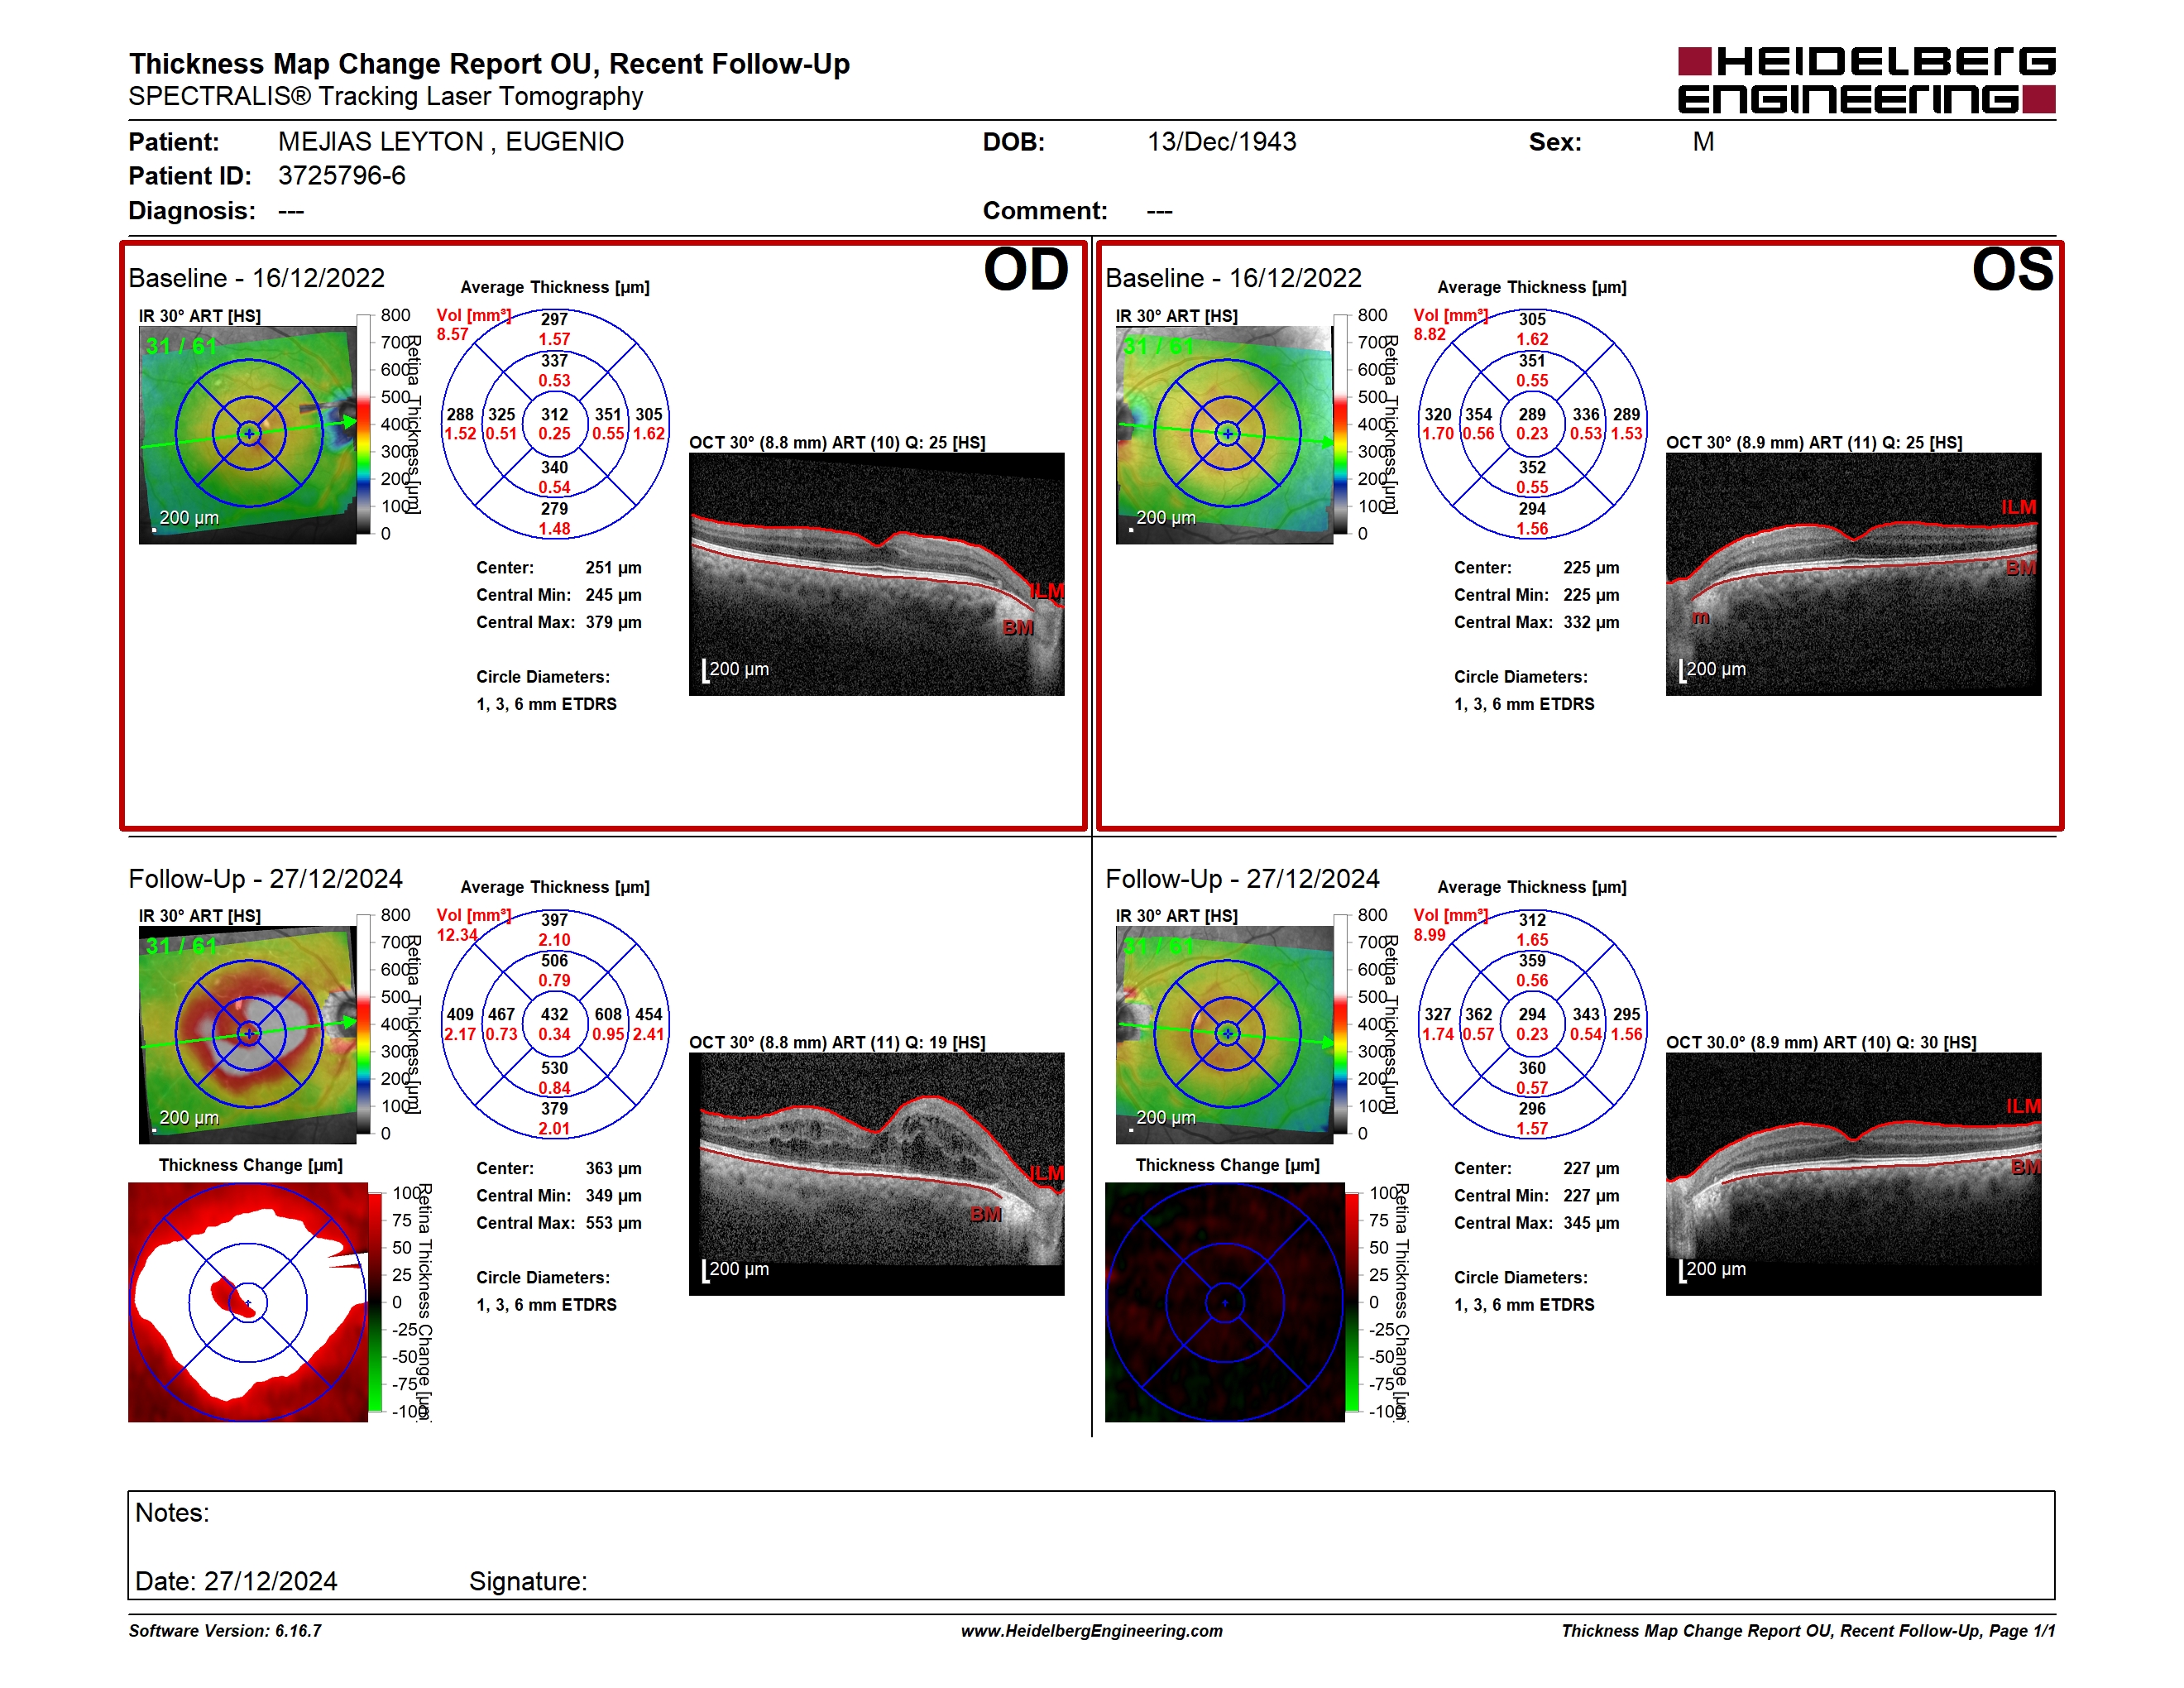Image resolution: width=2184 pixels, height=1688 pixels.
Task: Open the OS baseline OCT B-scan image
Action: pos(1853,574)
